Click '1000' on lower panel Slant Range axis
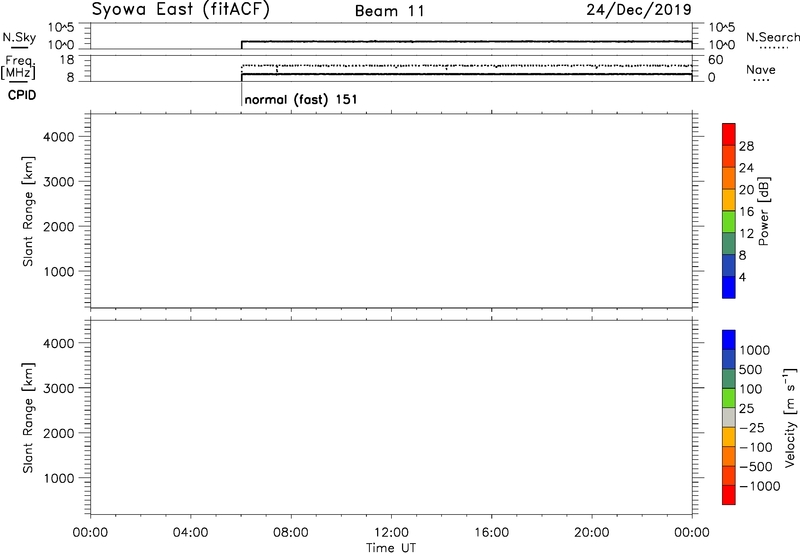800x554 pixels. pyautogui.click(x=59, y=478)
